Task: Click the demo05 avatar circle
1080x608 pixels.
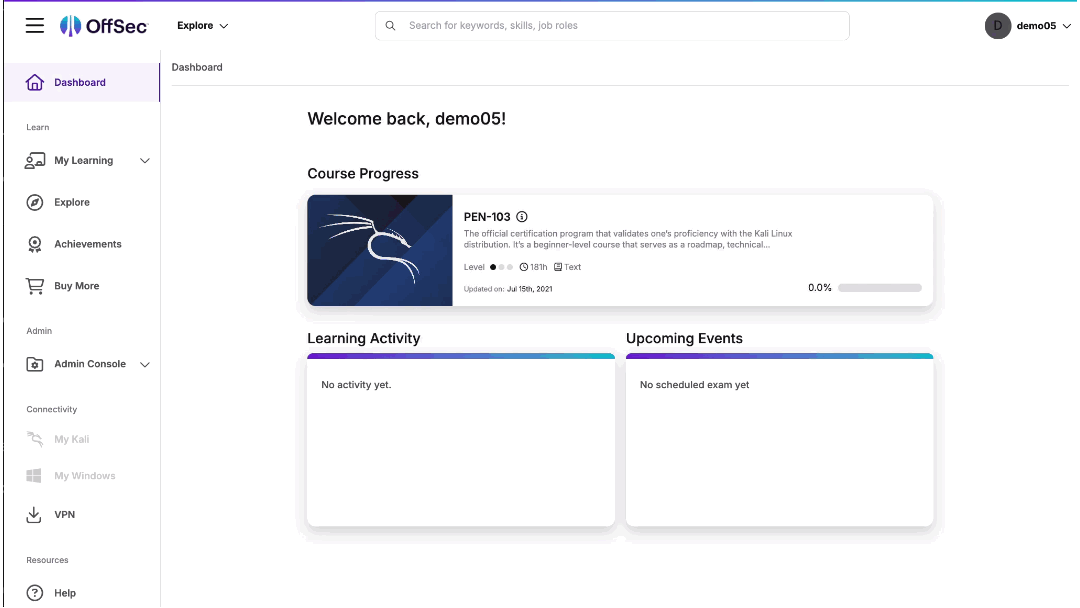Action: tap(997, 25)
